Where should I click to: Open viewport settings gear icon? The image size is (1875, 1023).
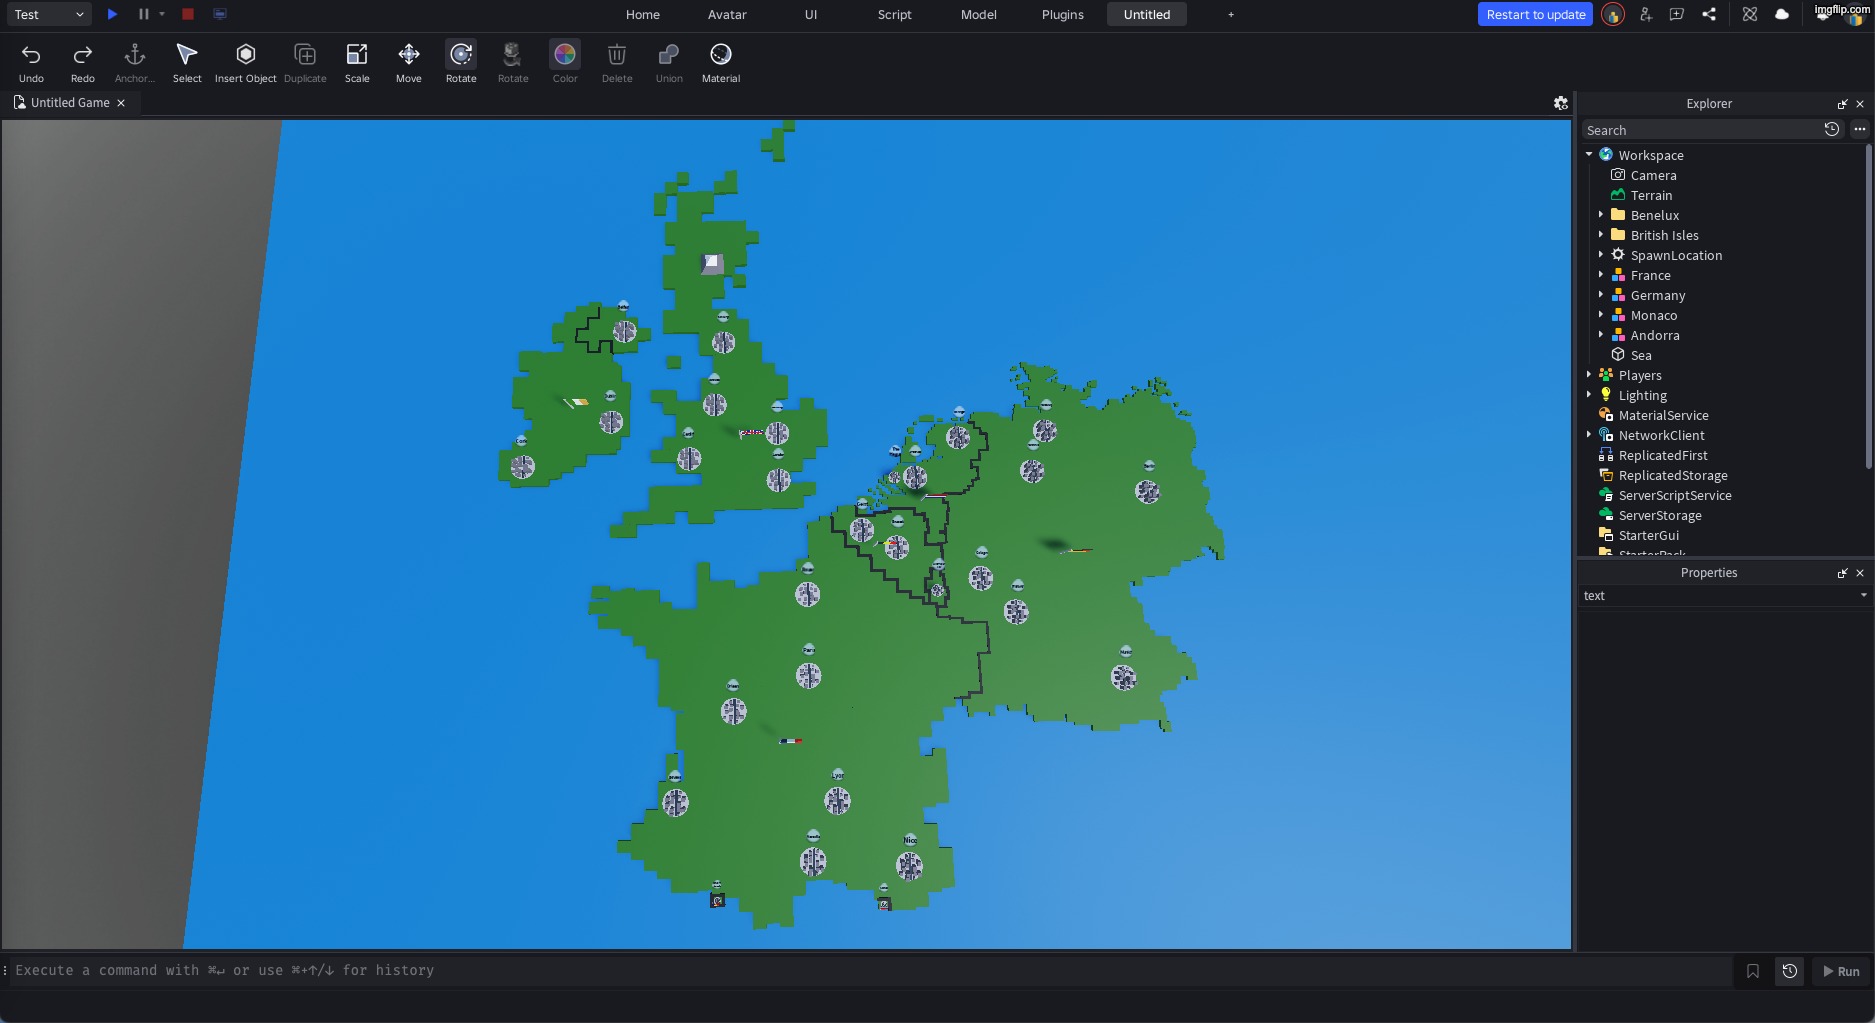coord(1561,103)
